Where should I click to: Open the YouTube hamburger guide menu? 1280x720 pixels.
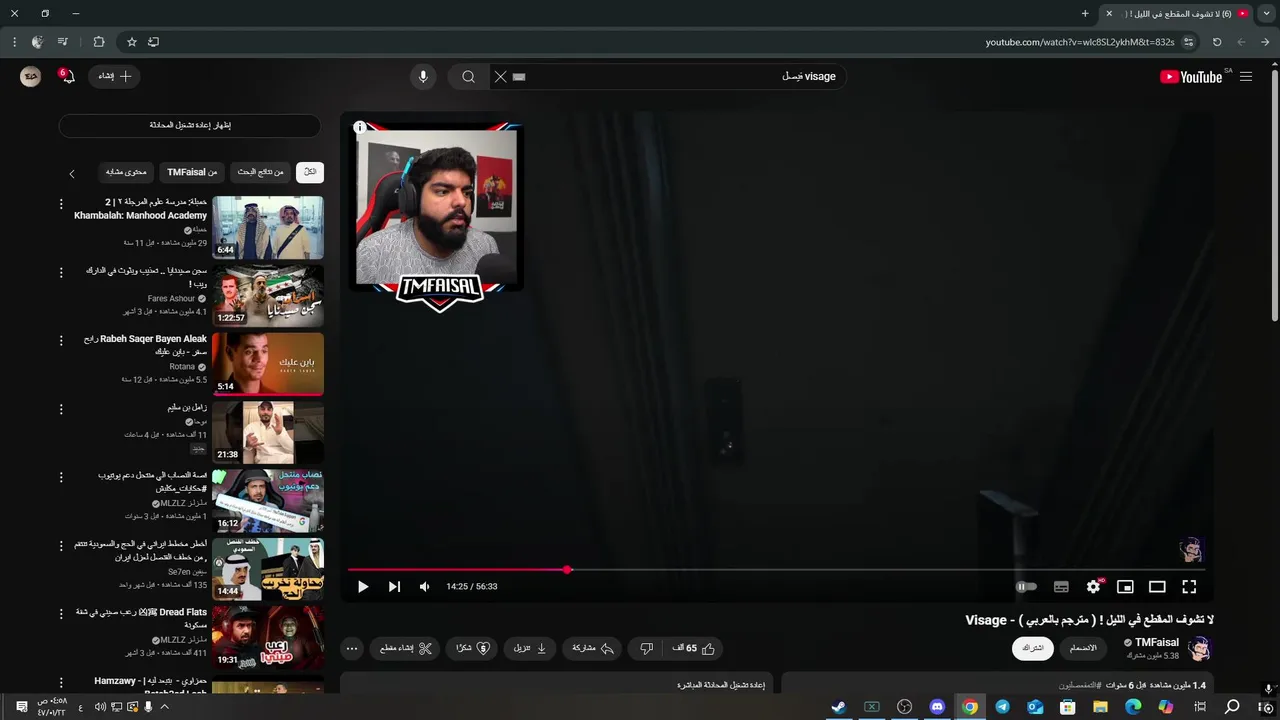pos(1246,77)
